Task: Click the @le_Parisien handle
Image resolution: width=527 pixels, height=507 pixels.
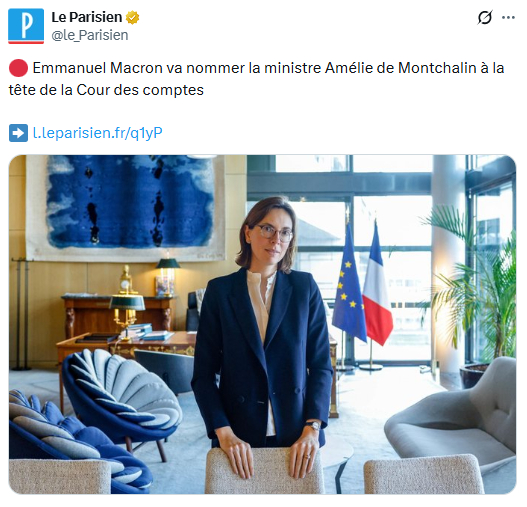Action: pos(90,35)
